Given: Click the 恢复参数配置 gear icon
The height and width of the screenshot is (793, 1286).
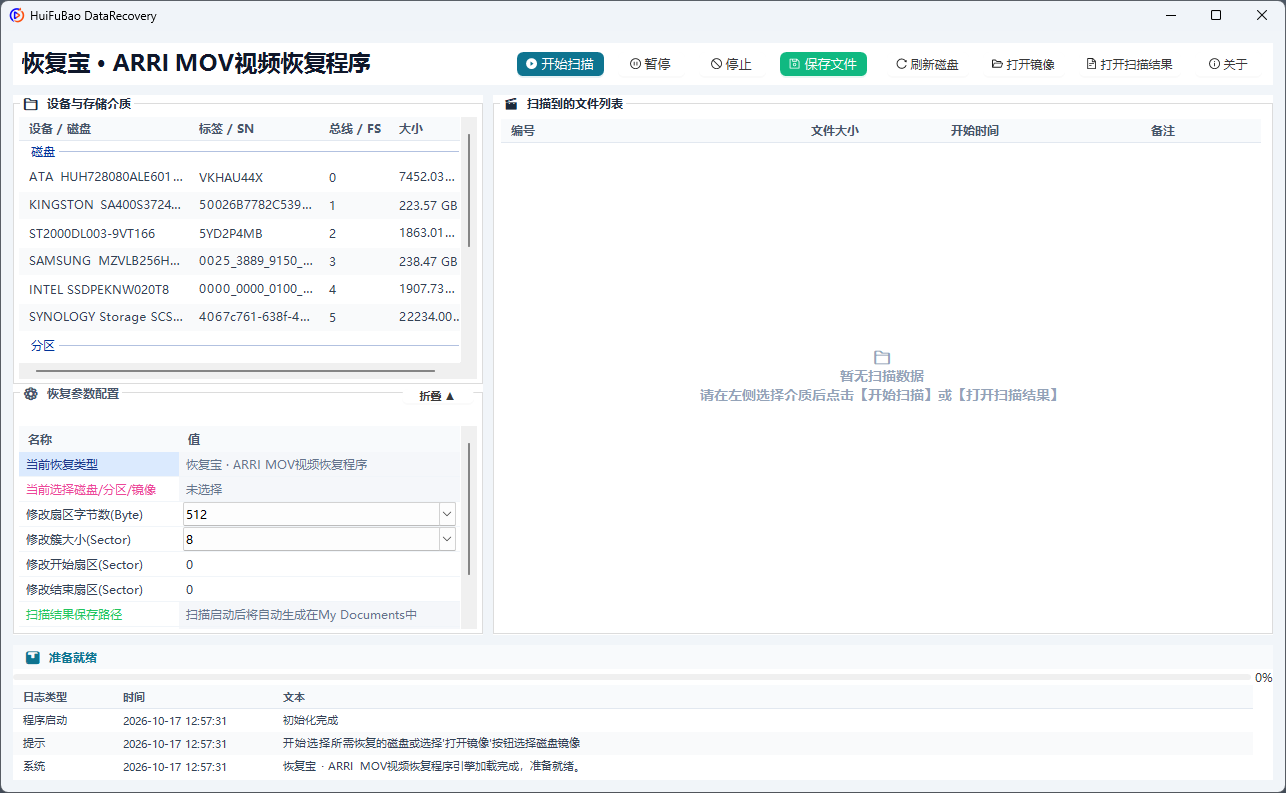Looking at the screenshot, I should point(31,394).
